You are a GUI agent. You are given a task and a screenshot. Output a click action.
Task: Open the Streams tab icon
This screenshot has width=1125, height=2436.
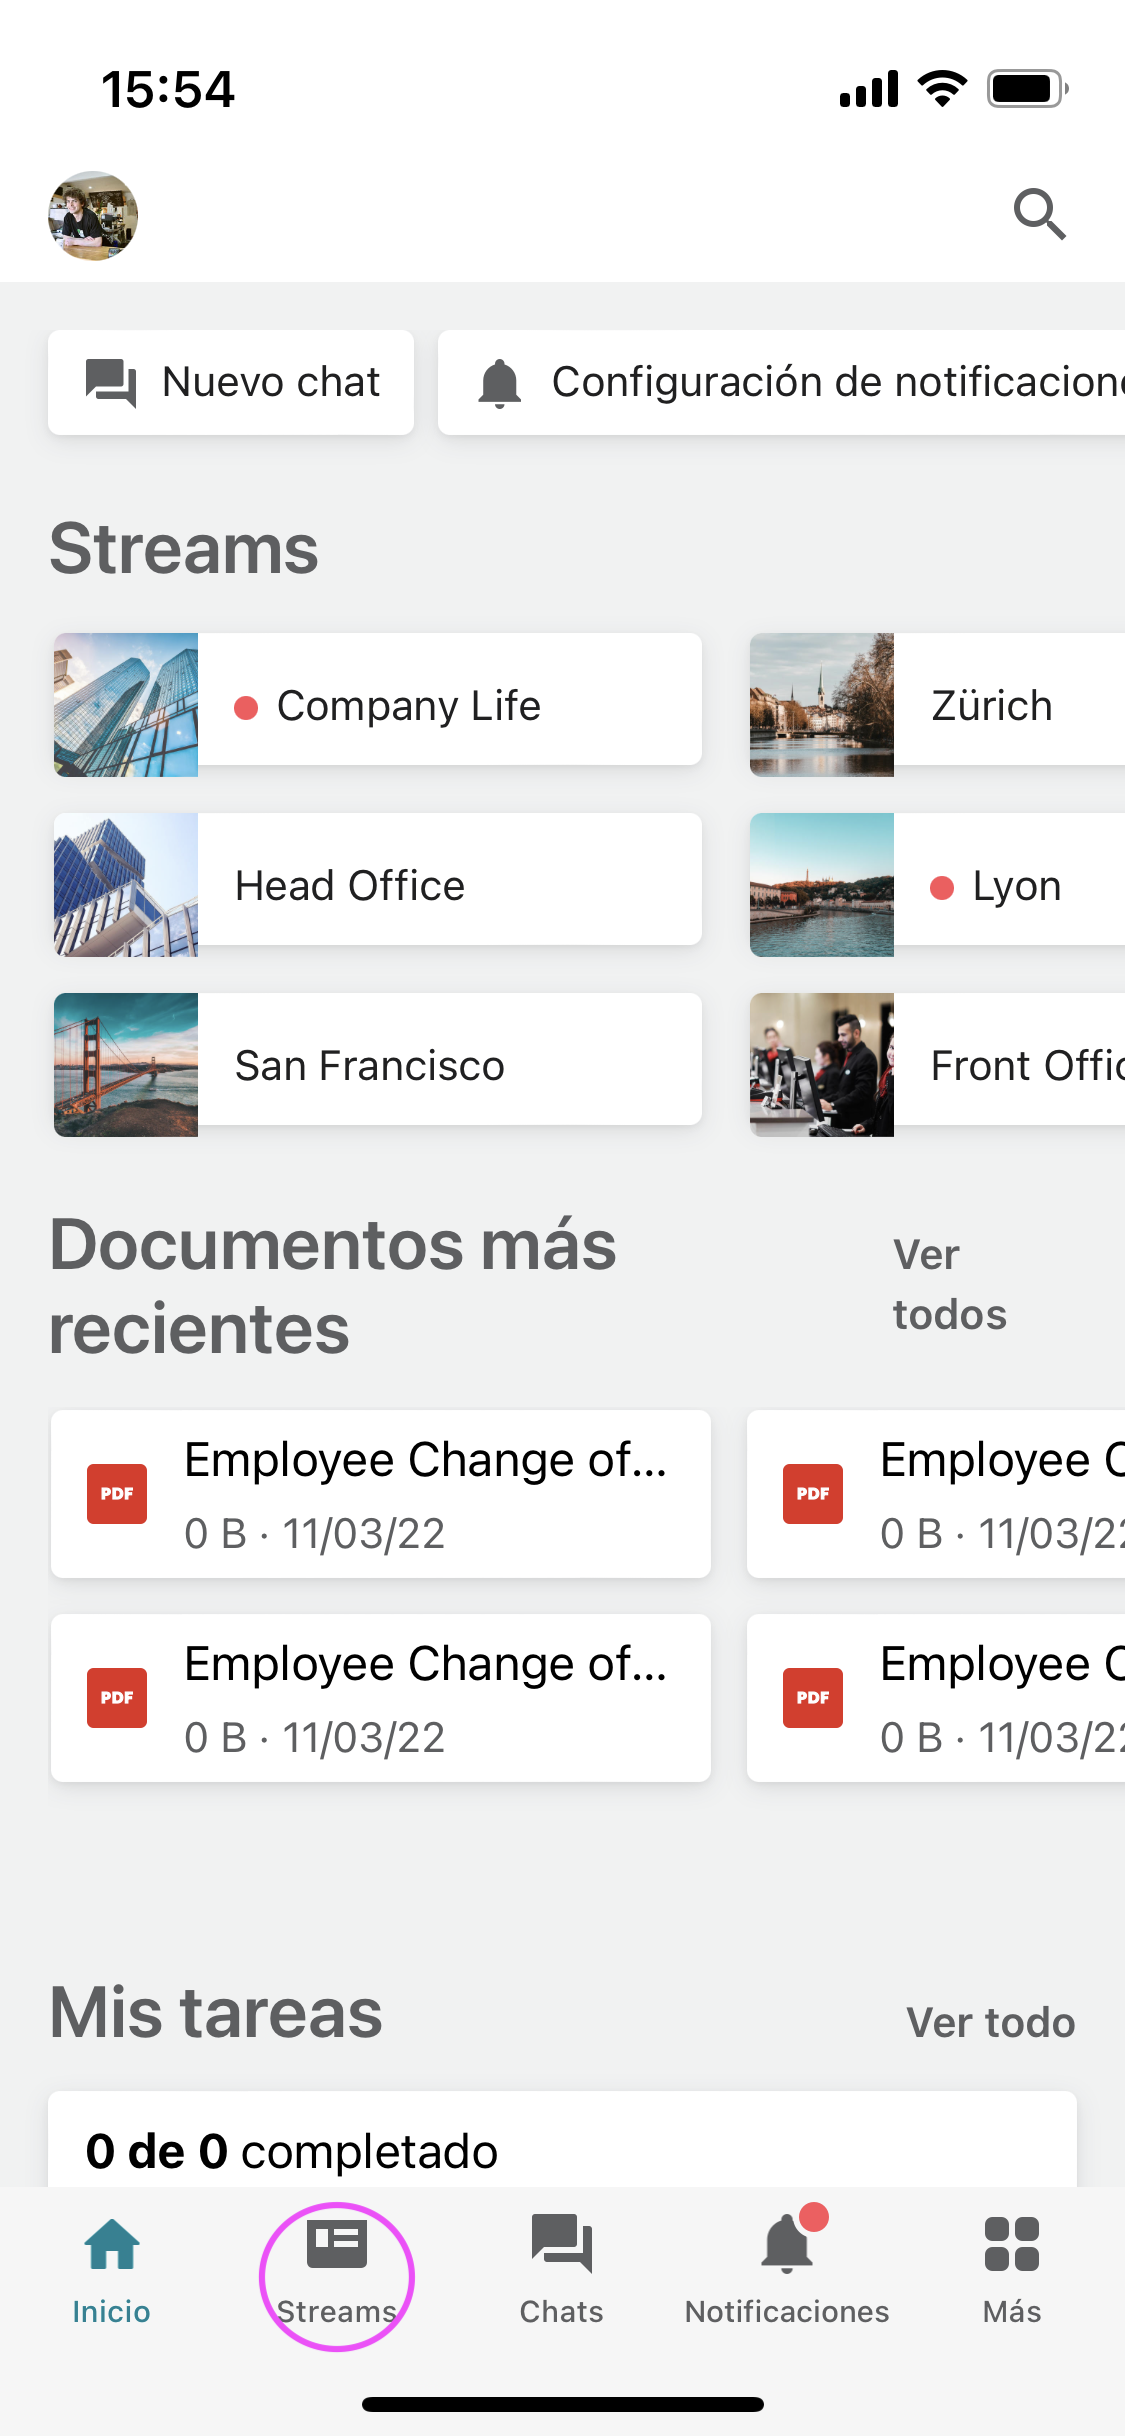pyautogui.click(x=336, y=2246)
